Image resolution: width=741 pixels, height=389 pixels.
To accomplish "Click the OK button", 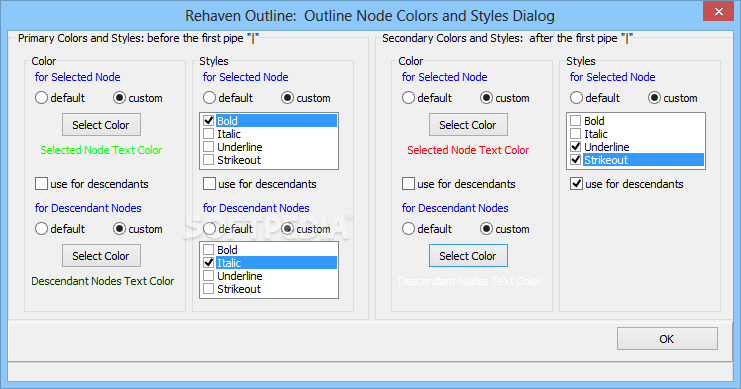I will click(667, 339).
